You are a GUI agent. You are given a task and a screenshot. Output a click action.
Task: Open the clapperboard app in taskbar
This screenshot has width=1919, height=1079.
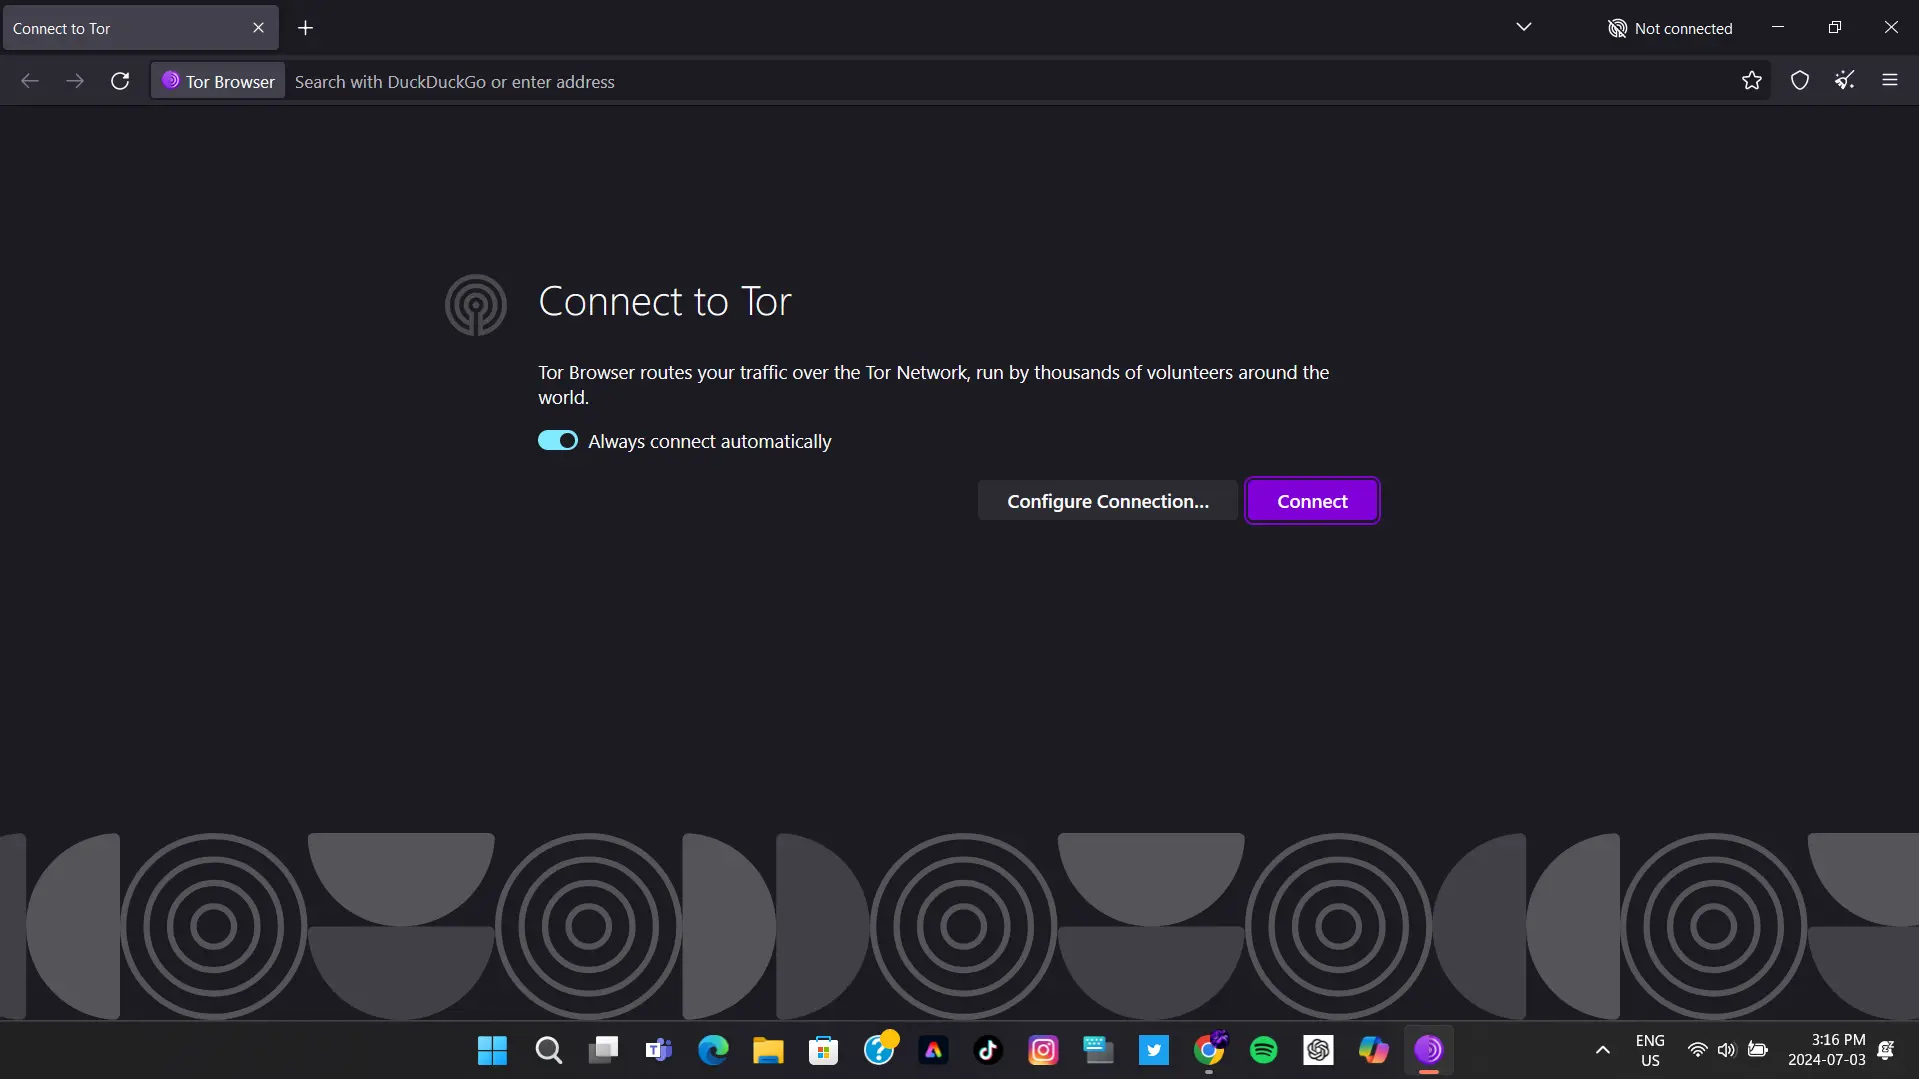1098,1050
